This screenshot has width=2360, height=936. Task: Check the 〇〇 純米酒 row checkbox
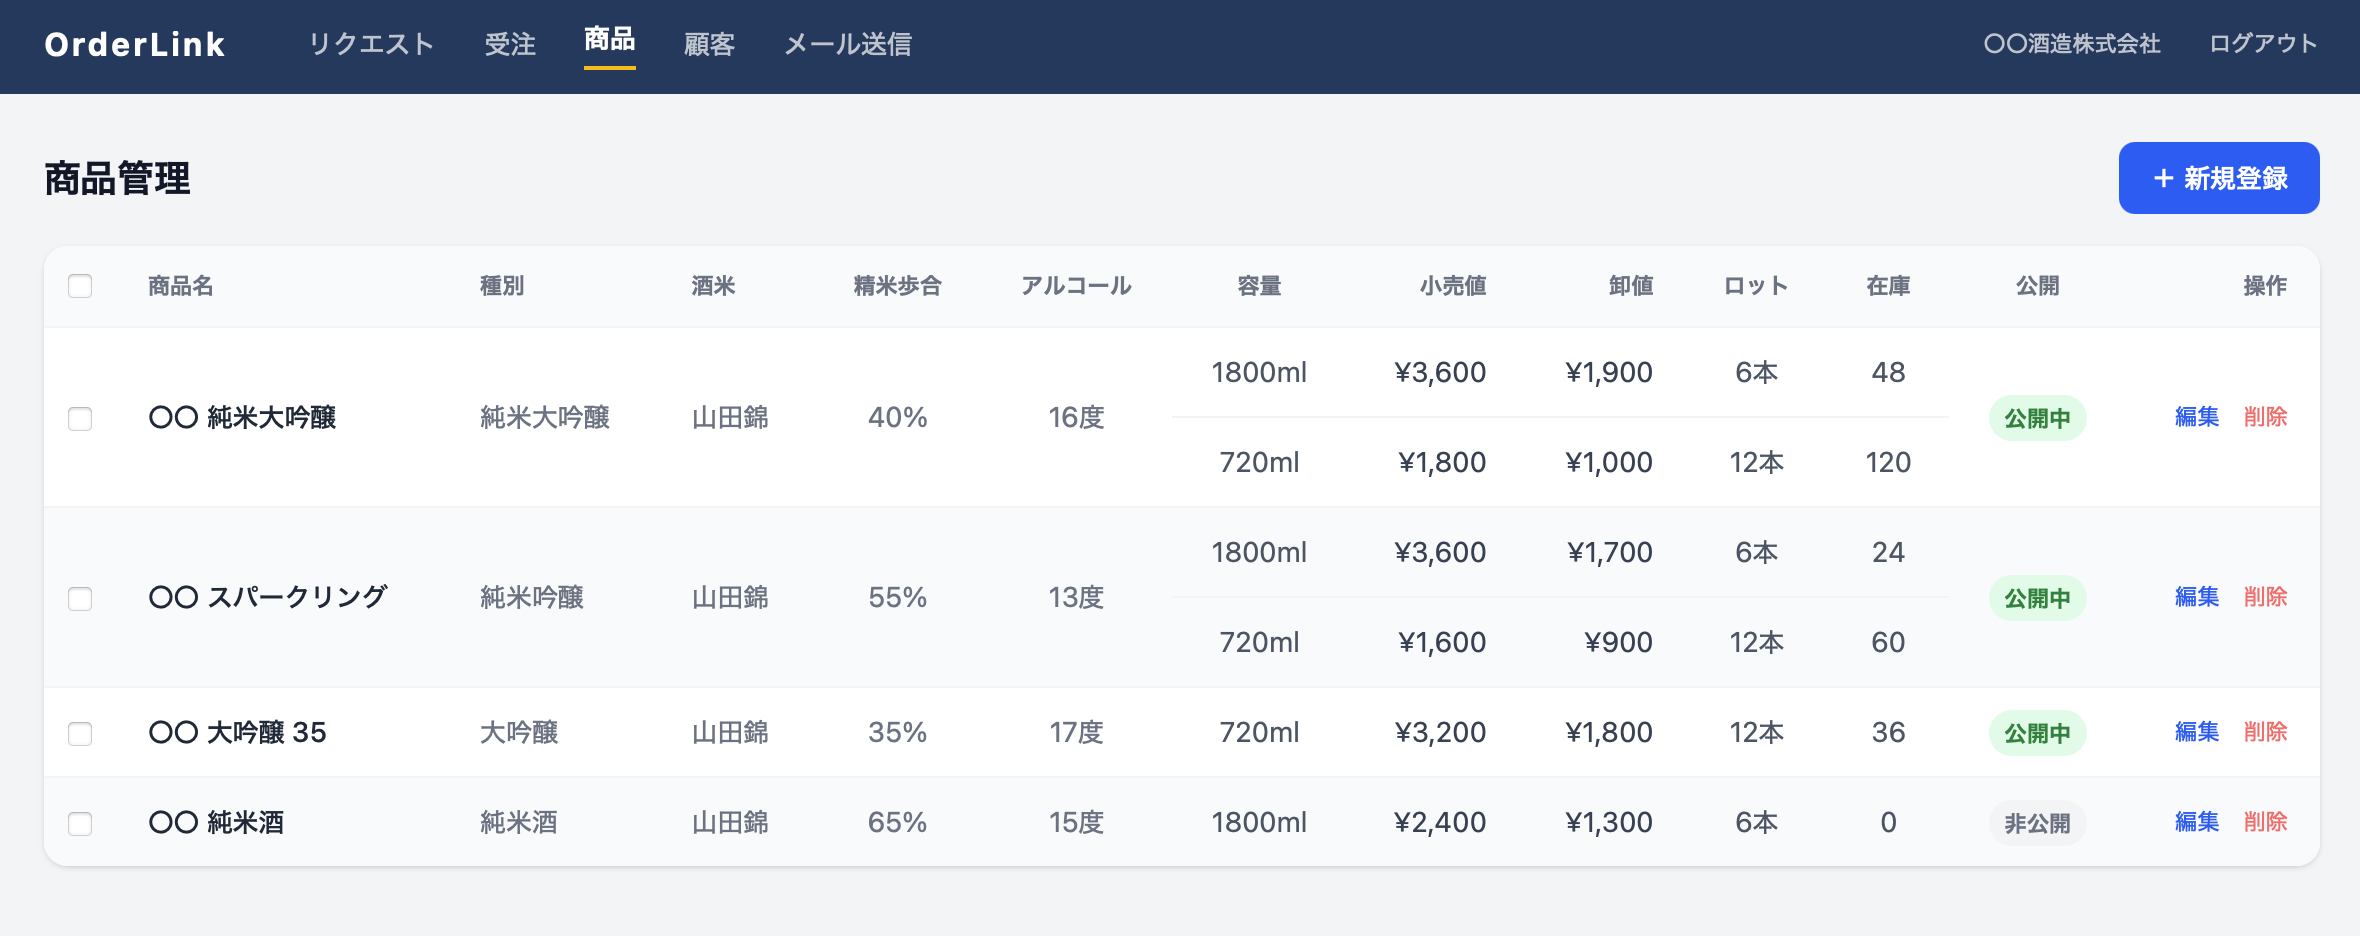80,823
